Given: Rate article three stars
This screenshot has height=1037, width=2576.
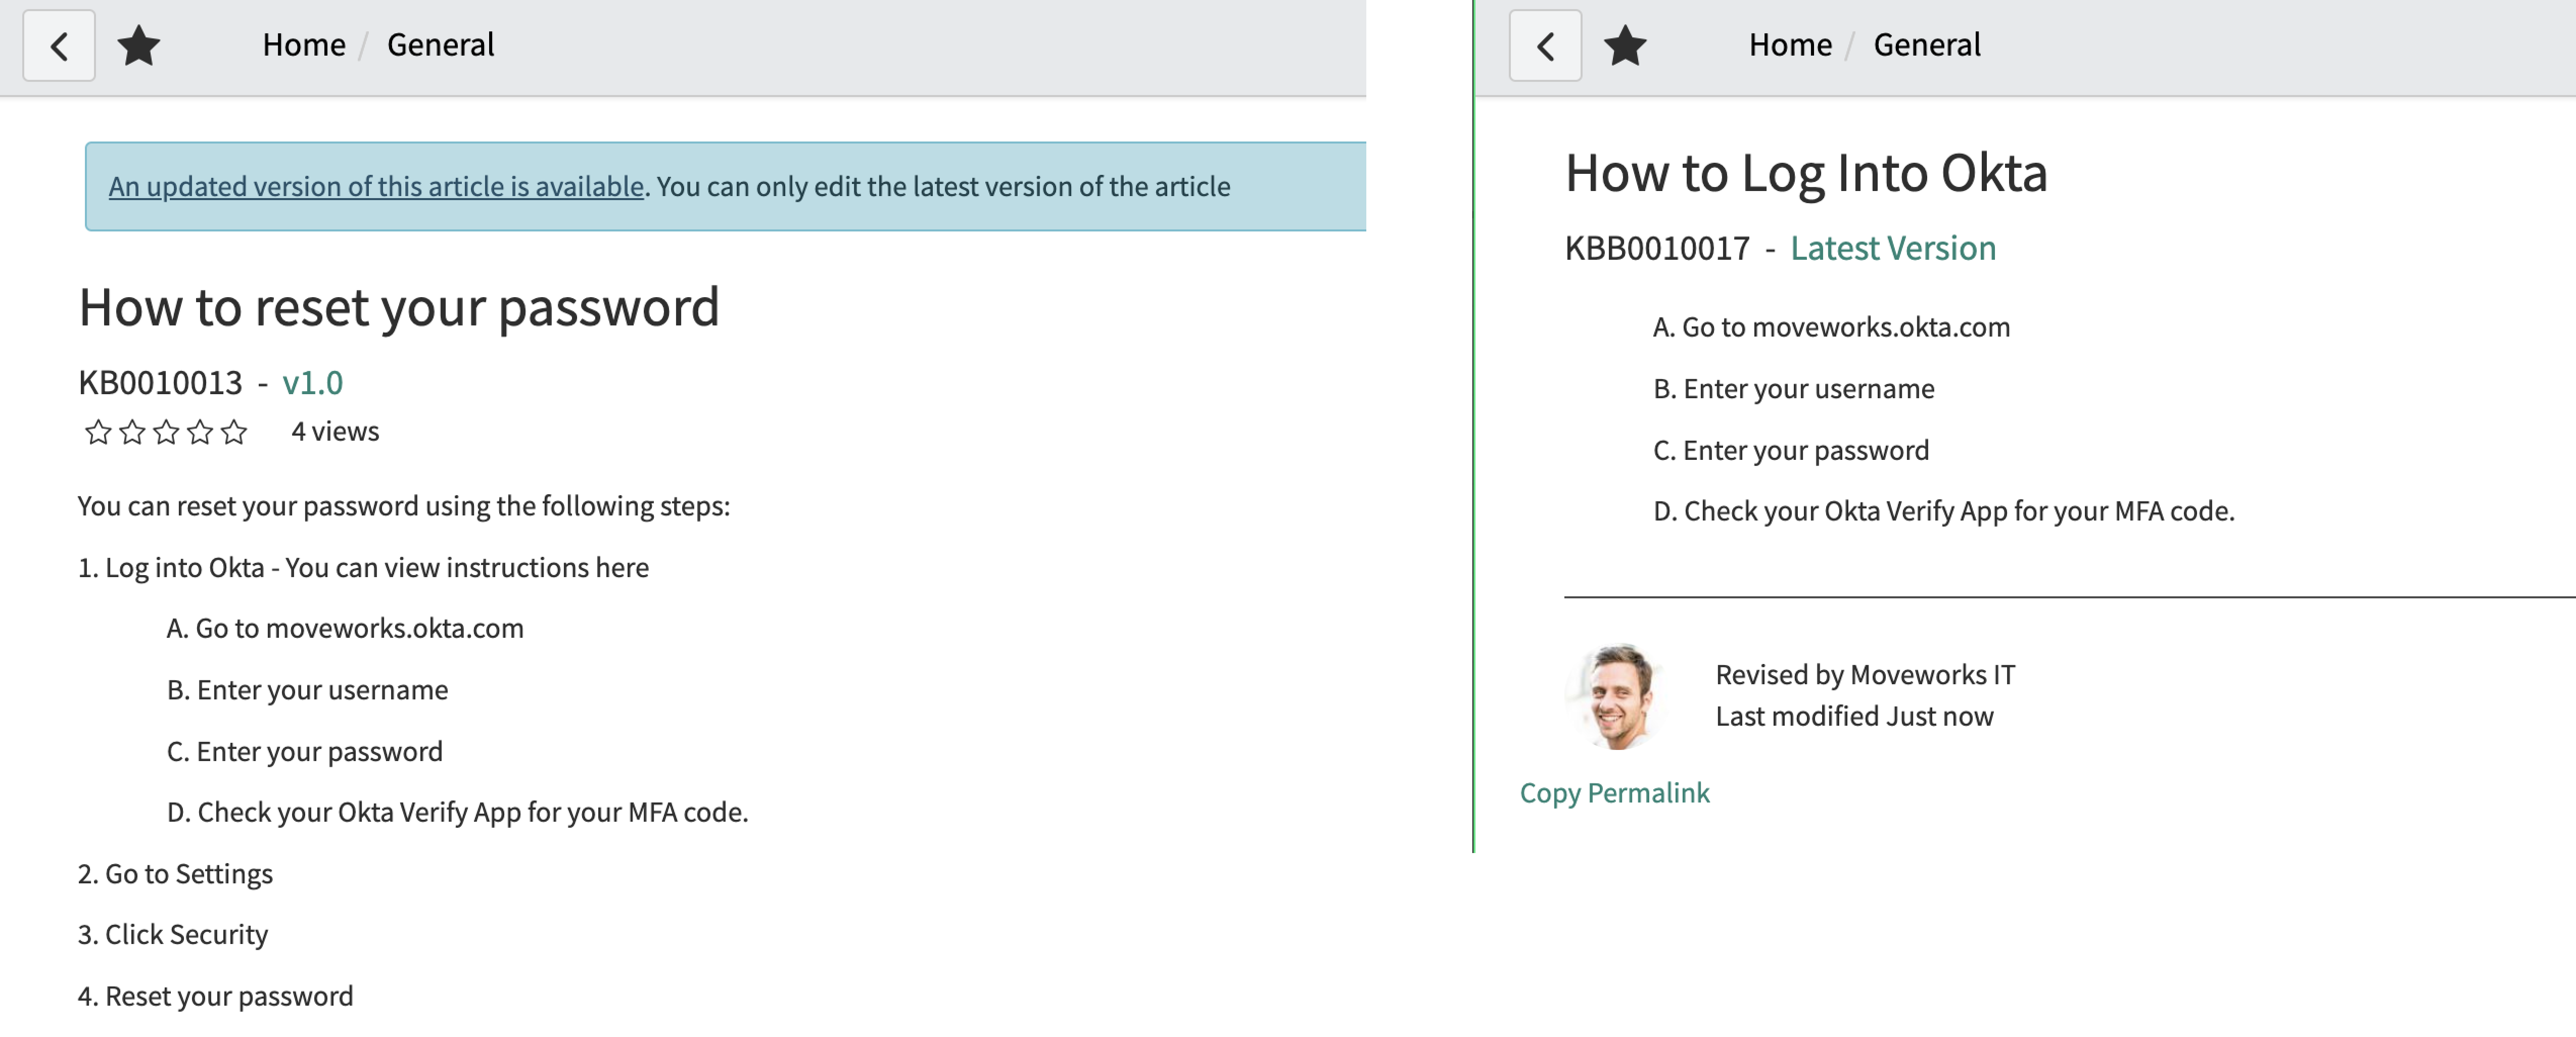Looking at the screenshot, I should click(166, 432).
